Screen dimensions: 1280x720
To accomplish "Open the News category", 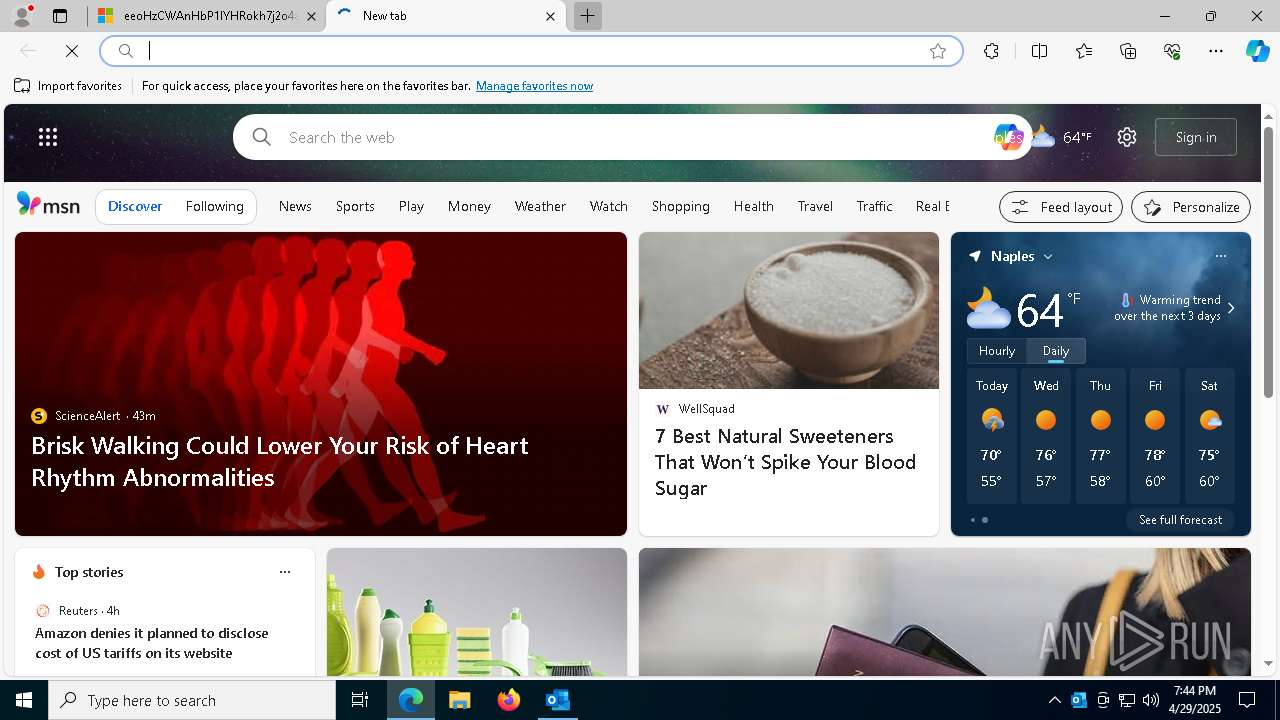I will click(295, 206).
